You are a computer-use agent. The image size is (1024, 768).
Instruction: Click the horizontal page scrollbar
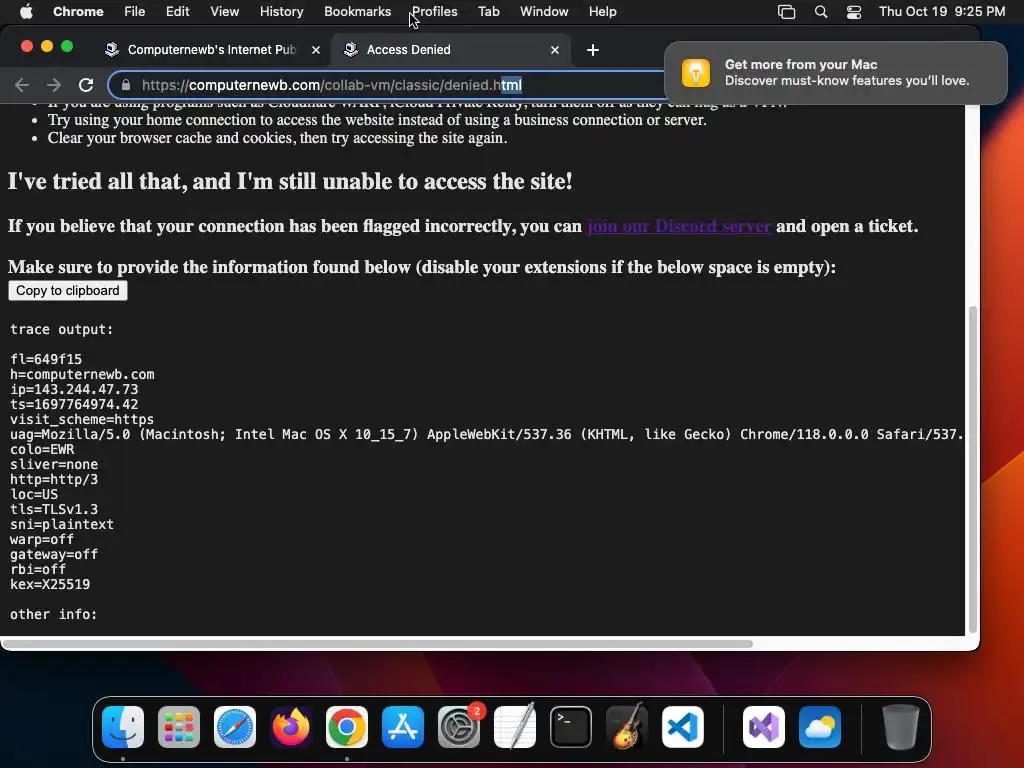[x=377, y=644]
